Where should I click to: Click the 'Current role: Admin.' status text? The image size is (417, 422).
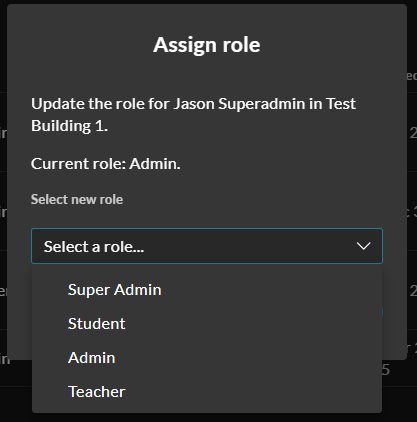click(106, 164)
